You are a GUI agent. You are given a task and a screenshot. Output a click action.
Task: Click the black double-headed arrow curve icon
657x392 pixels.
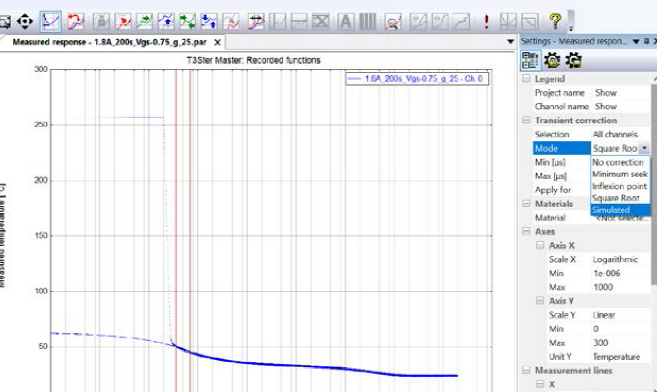pos(256,21)
